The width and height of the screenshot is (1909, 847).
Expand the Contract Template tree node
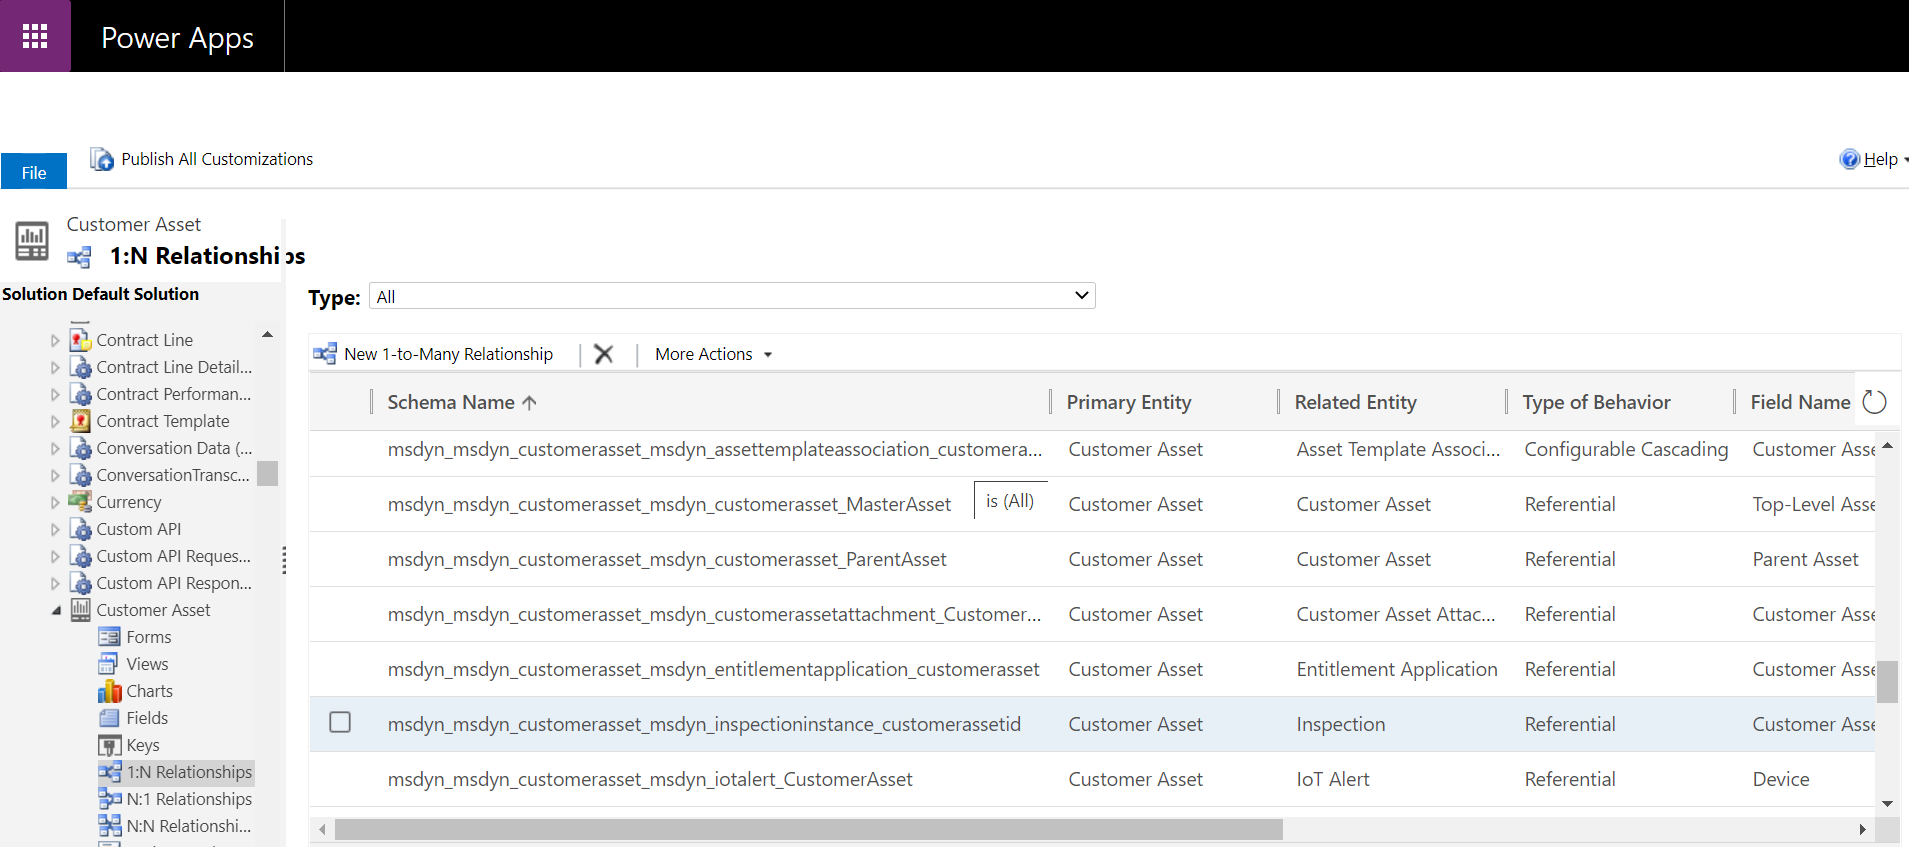55,421
